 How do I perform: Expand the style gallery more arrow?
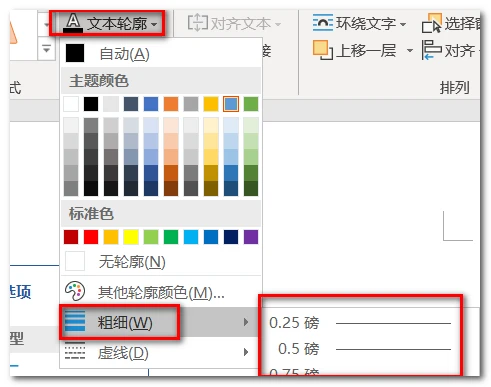coord(46,49)
